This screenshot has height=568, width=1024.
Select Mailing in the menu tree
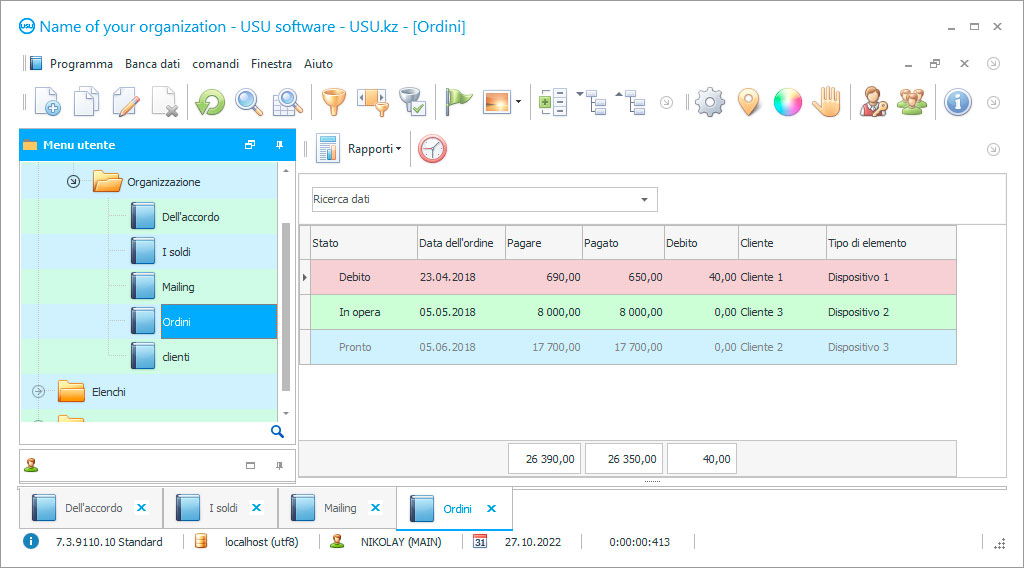pos(178,287)
